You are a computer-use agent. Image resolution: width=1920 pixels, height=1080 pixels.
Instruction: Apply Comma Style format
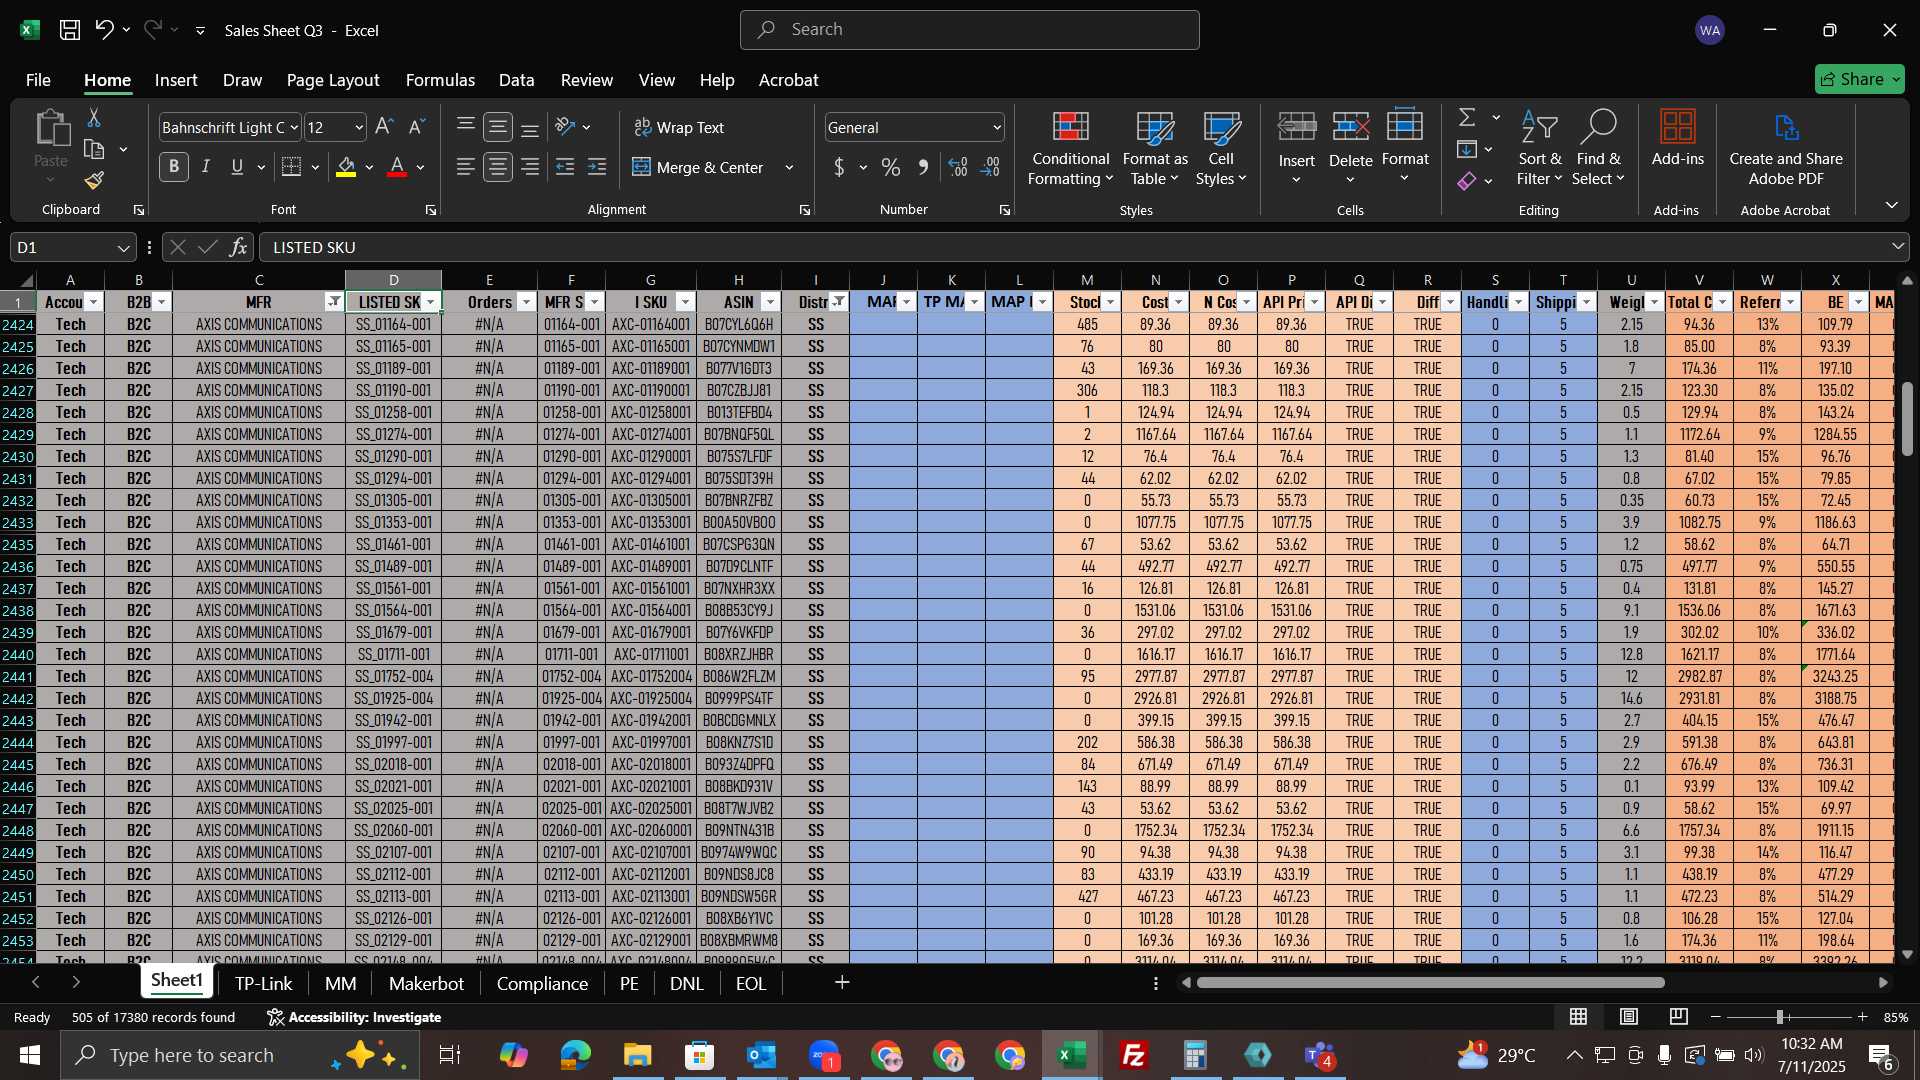[x=923, y=167]
